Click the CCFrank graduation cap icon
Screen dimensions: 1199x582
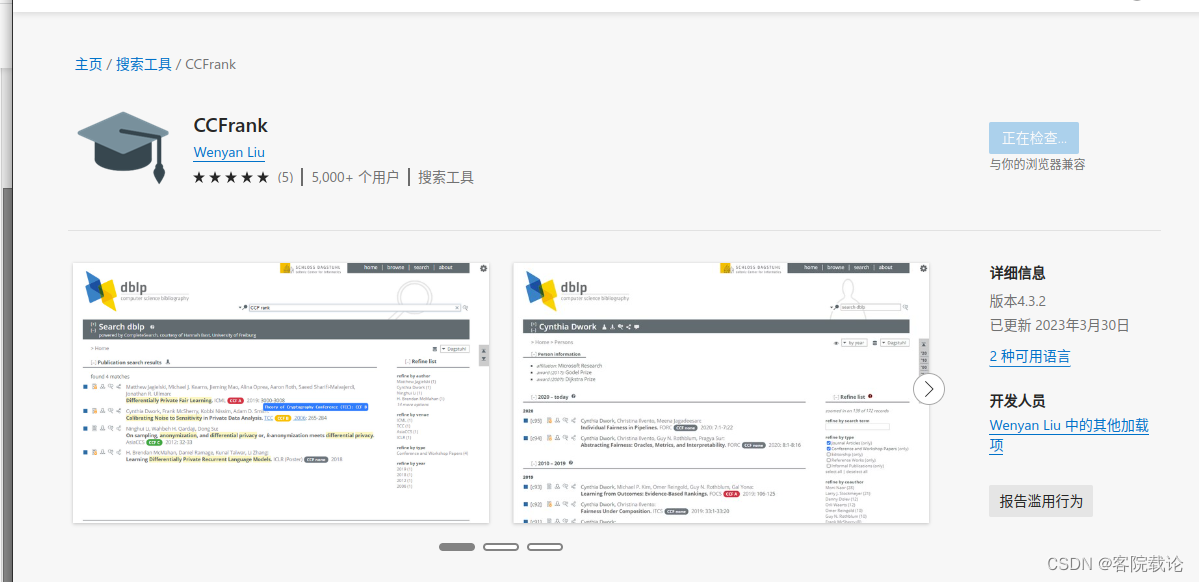(x=122, y=148)
